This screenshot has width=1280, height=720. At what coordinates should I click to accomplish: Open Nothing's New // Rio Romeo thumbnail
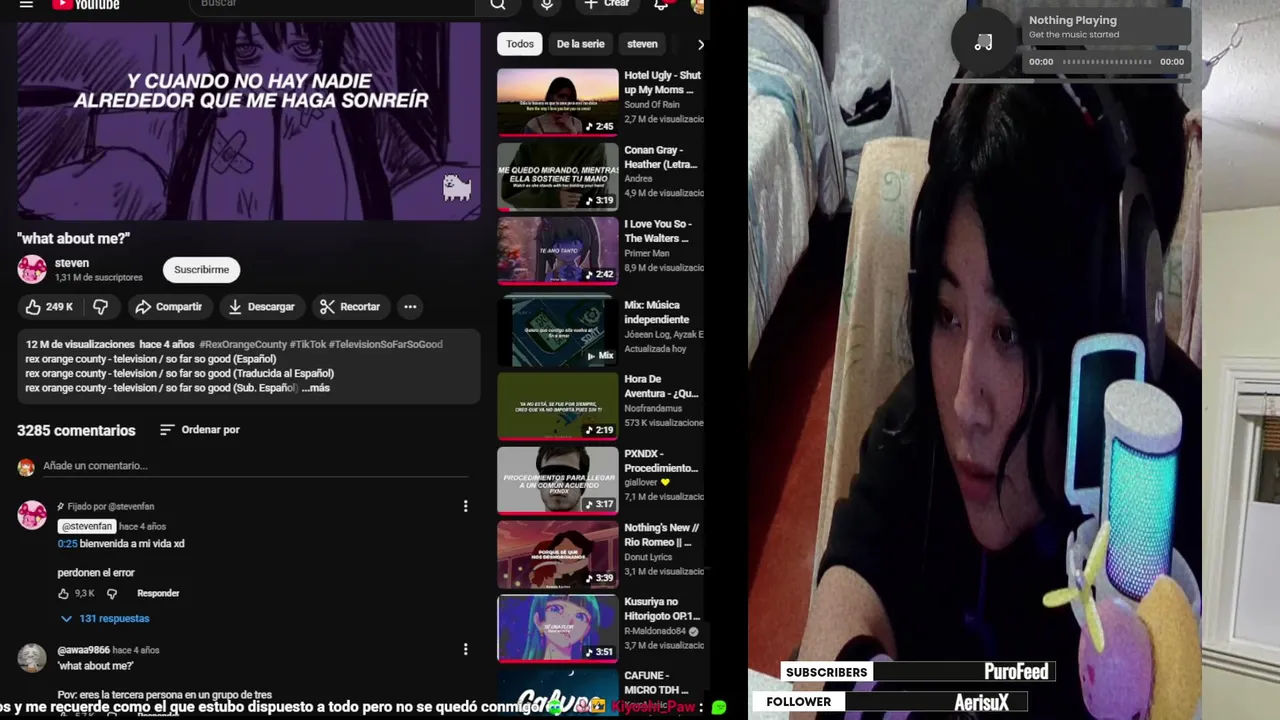click(558, 554)
